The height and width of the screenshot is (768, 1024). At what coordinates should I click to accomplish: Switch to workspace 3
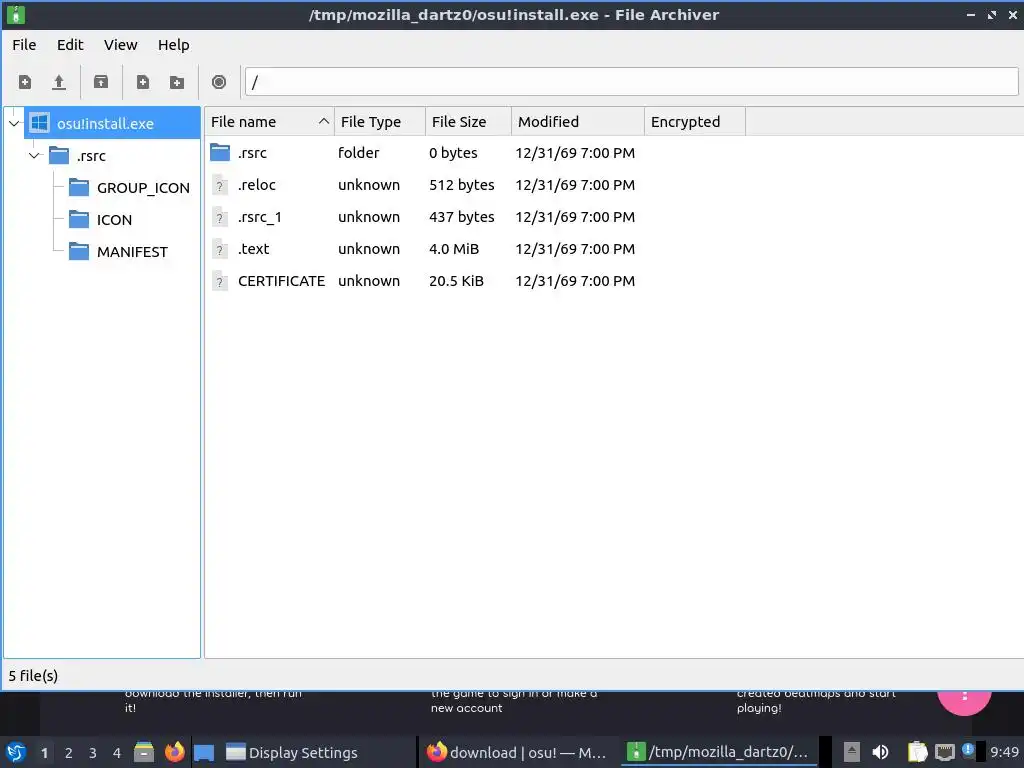click(x=93, y=753)
